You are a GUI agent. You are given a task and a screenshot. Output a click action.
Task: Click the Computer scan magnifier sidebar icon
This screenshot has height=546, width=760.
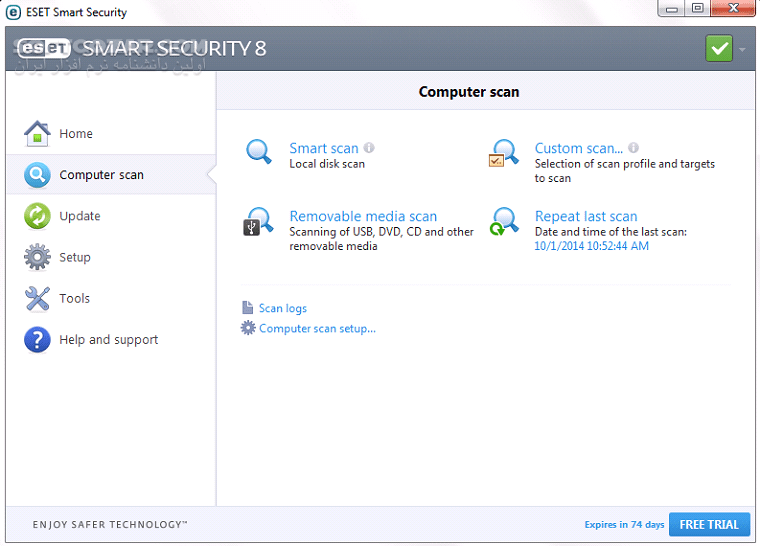click(x=37, y=175)
